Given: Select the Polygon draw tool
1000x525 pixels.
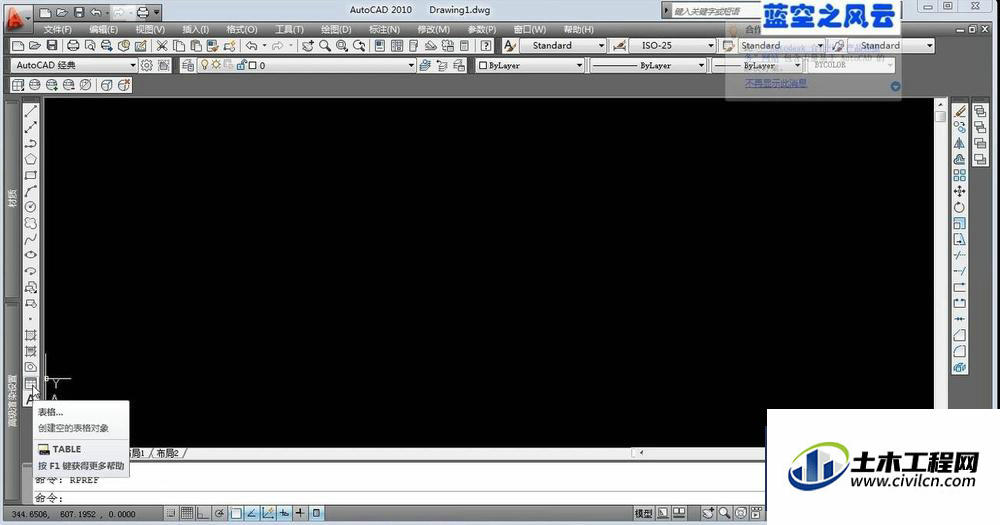Looking at the screenshot, I should [31, 159].
